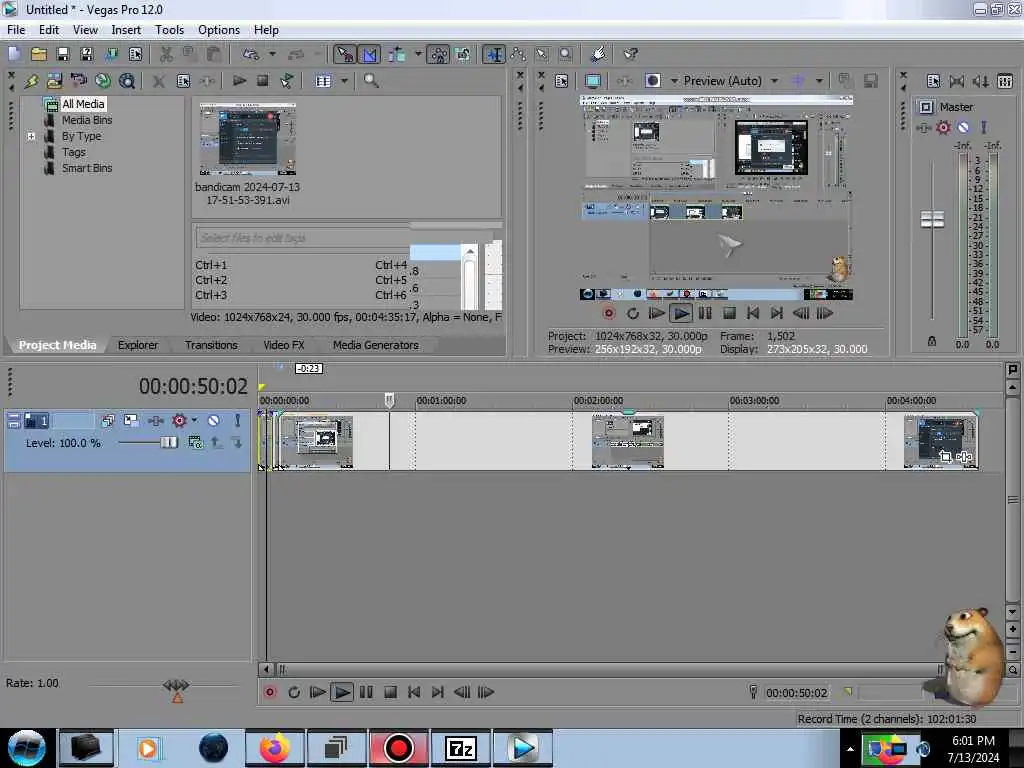Toggle Loop Playback in timeline transport

click(x=294, y=692)
